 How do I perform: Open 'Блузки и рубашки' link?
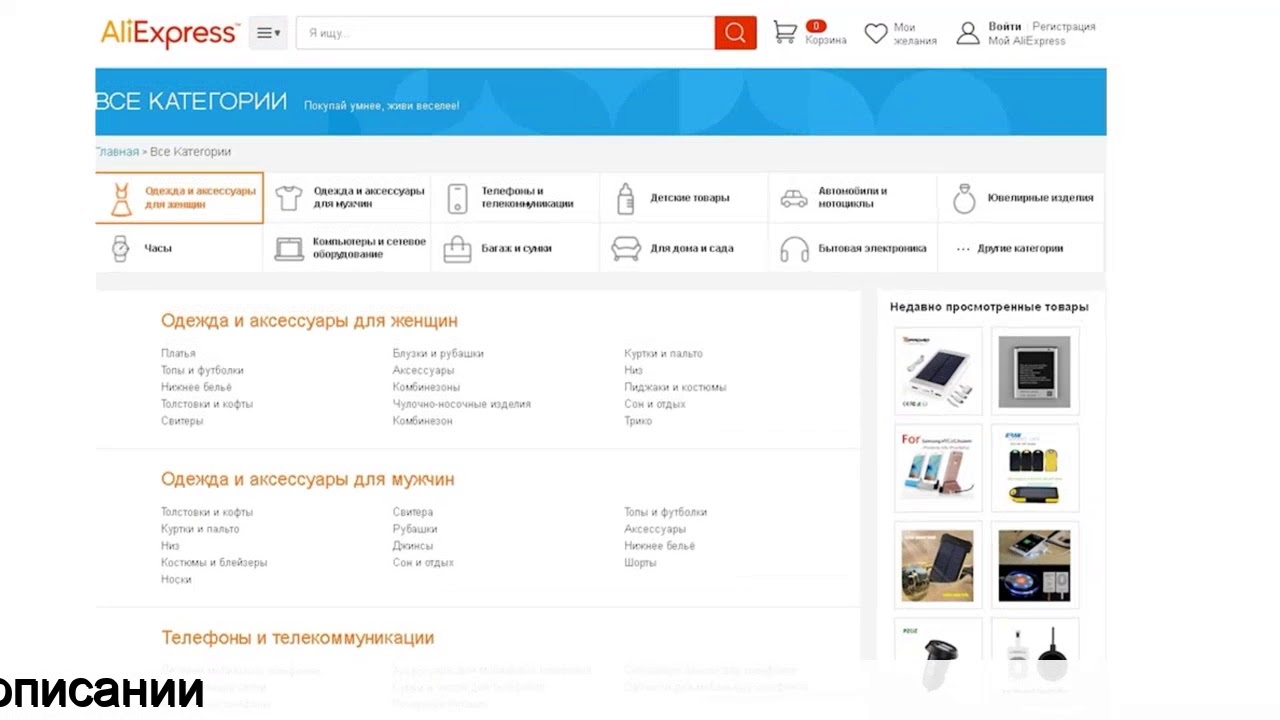(438, 353)
